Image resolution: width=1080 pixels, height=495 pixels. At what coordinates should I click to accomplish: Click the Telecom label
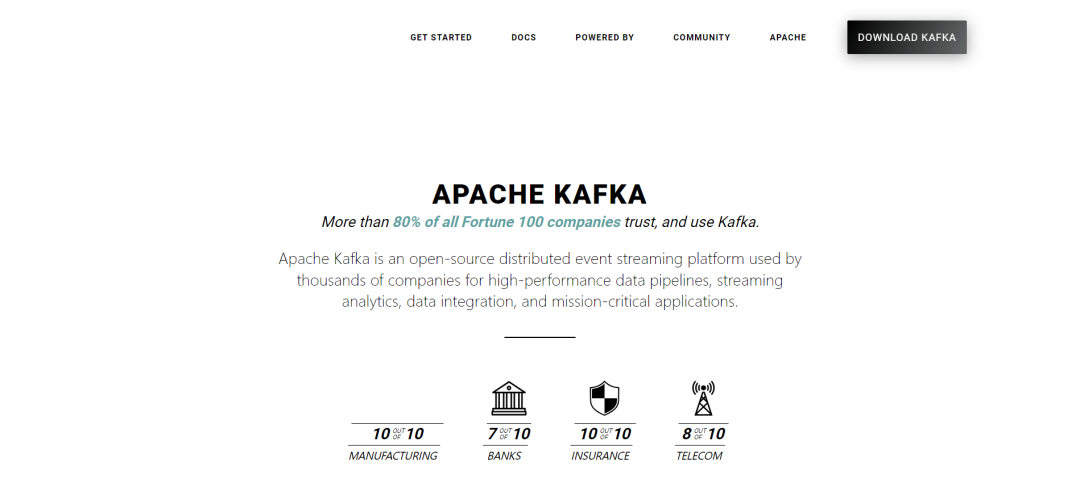point(698,456)
